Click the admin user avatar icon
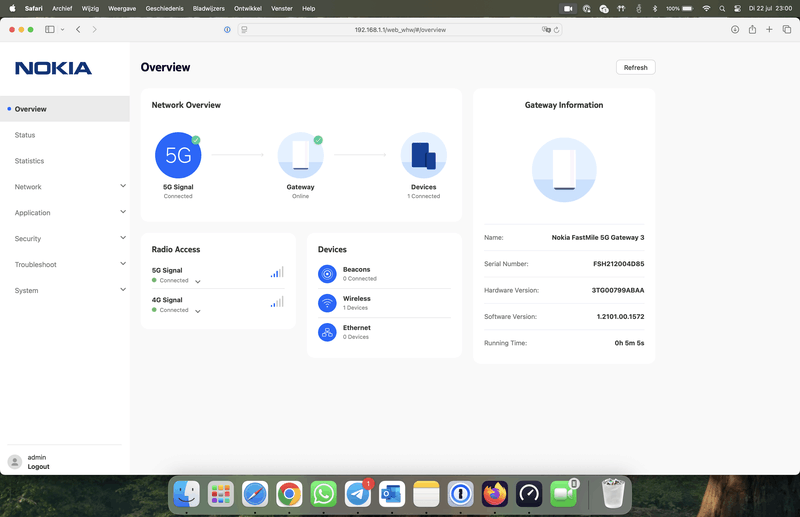This screenshot has width=800, height=517. (x=15, y=462)
